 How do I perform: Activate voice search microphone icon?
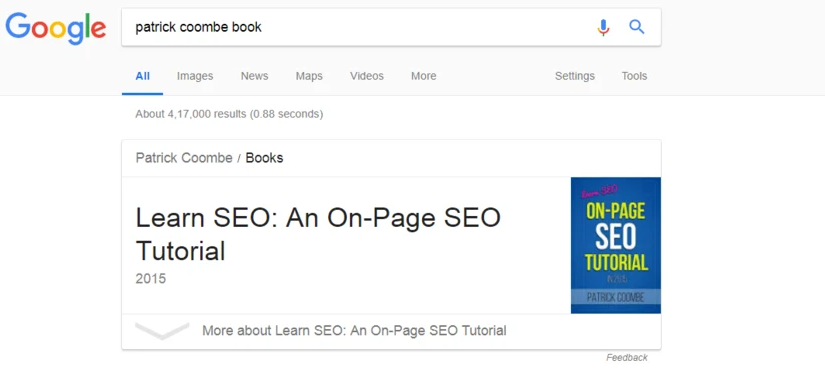pos(603,27)
